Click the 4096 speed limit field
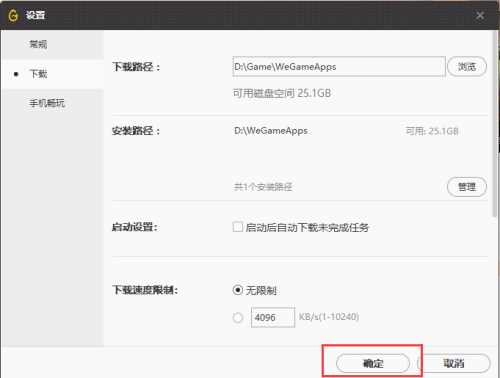The image size is (500, 378). point(273,317)
